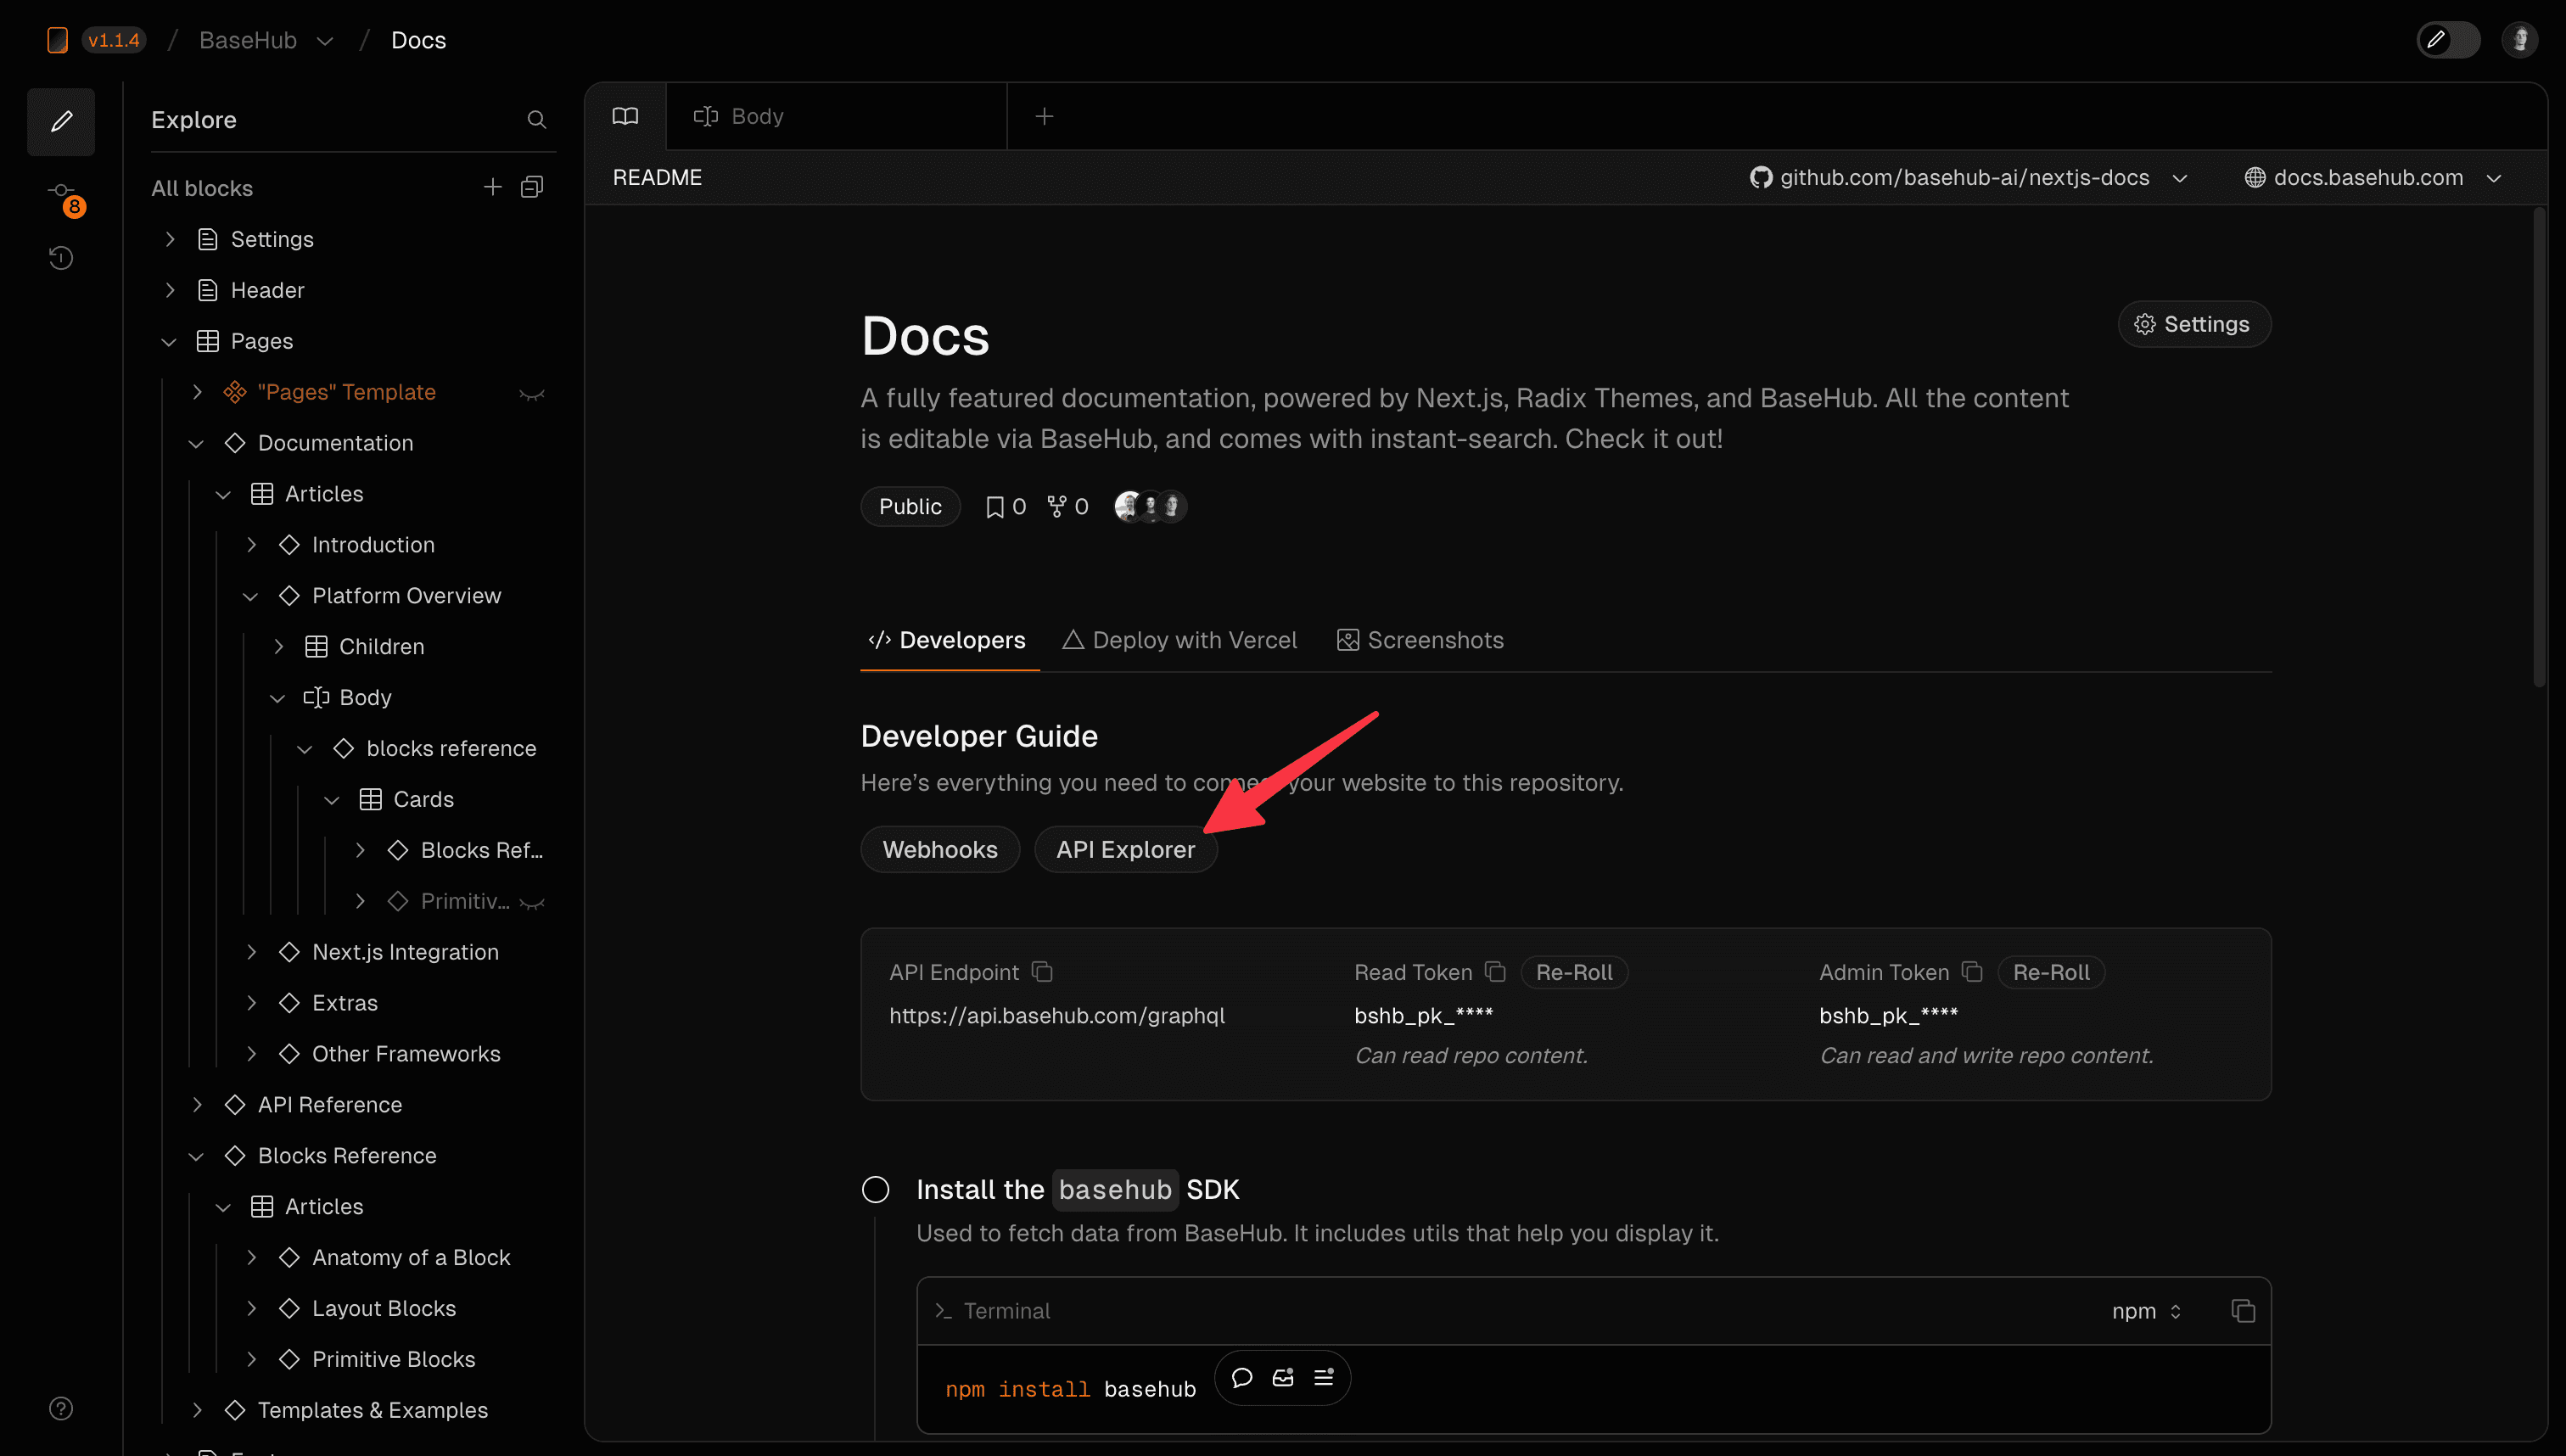Expand the Header block

click(170, 290)
